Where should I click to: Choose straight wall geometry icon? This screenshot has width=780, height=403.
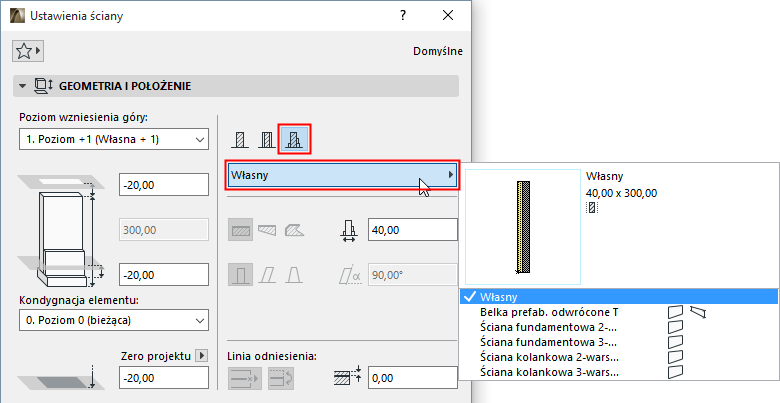point(241,230)
